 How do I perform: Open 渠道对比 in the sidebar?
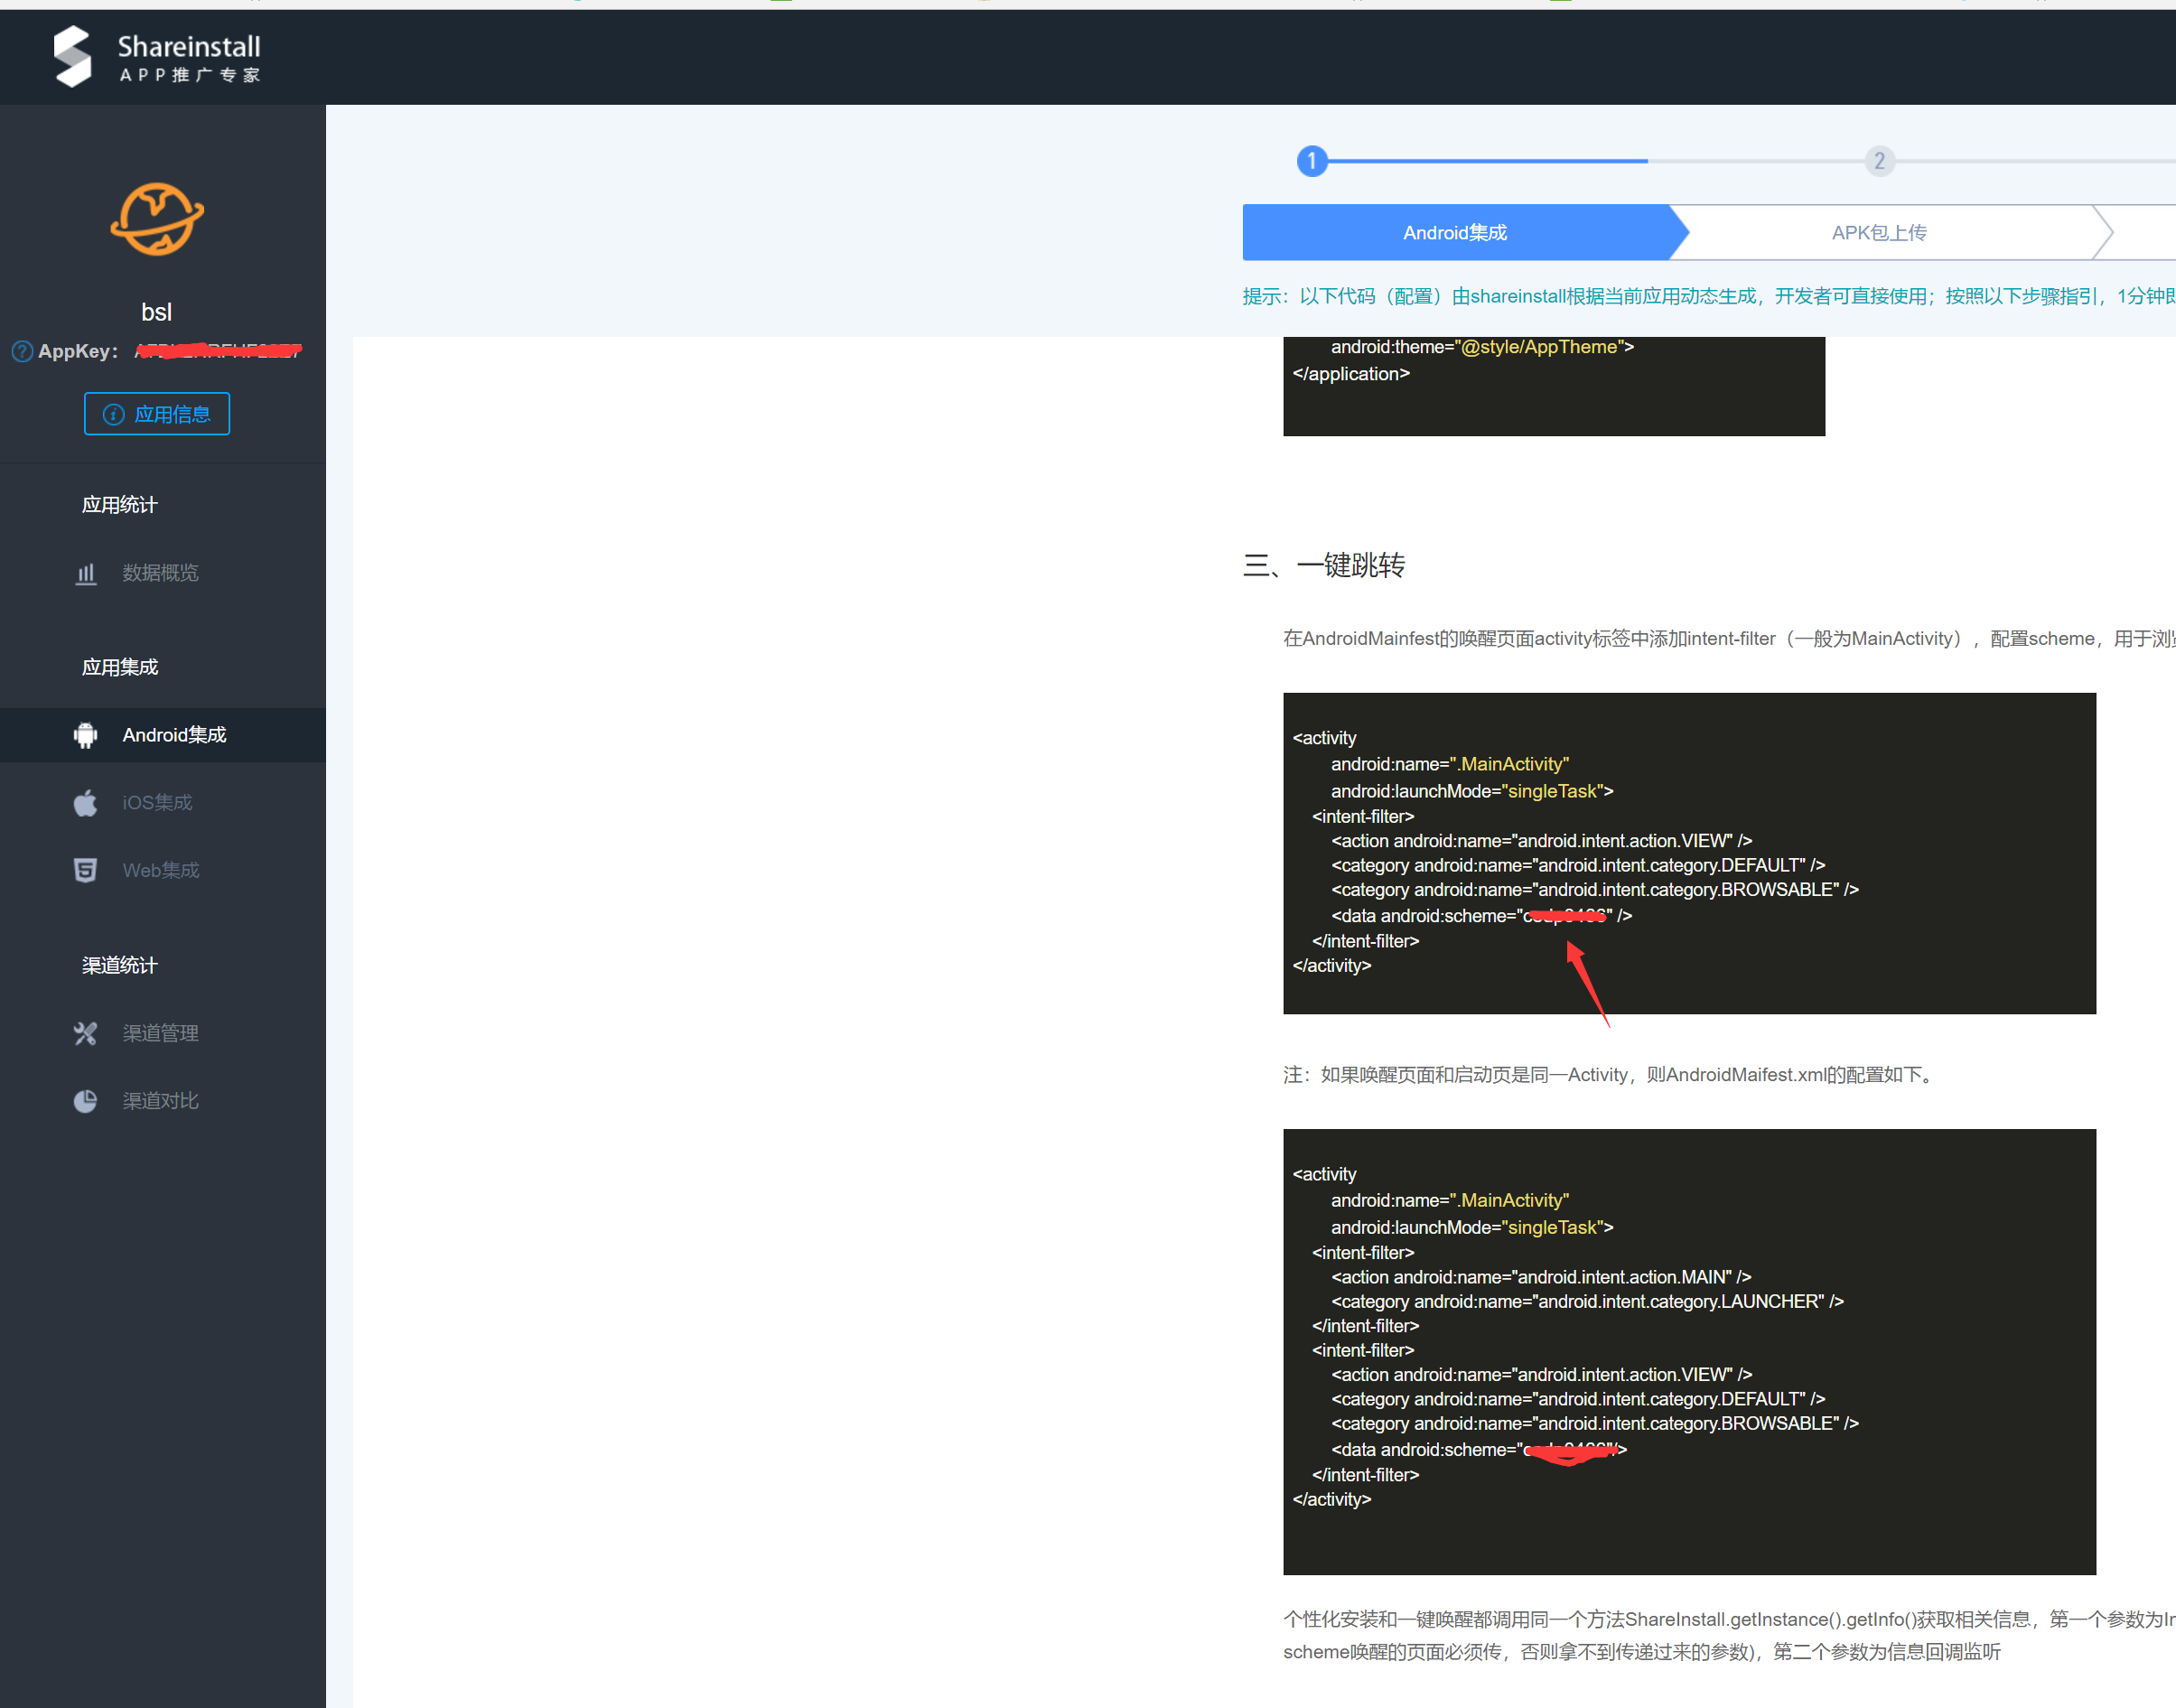(x=160, y=1101)
